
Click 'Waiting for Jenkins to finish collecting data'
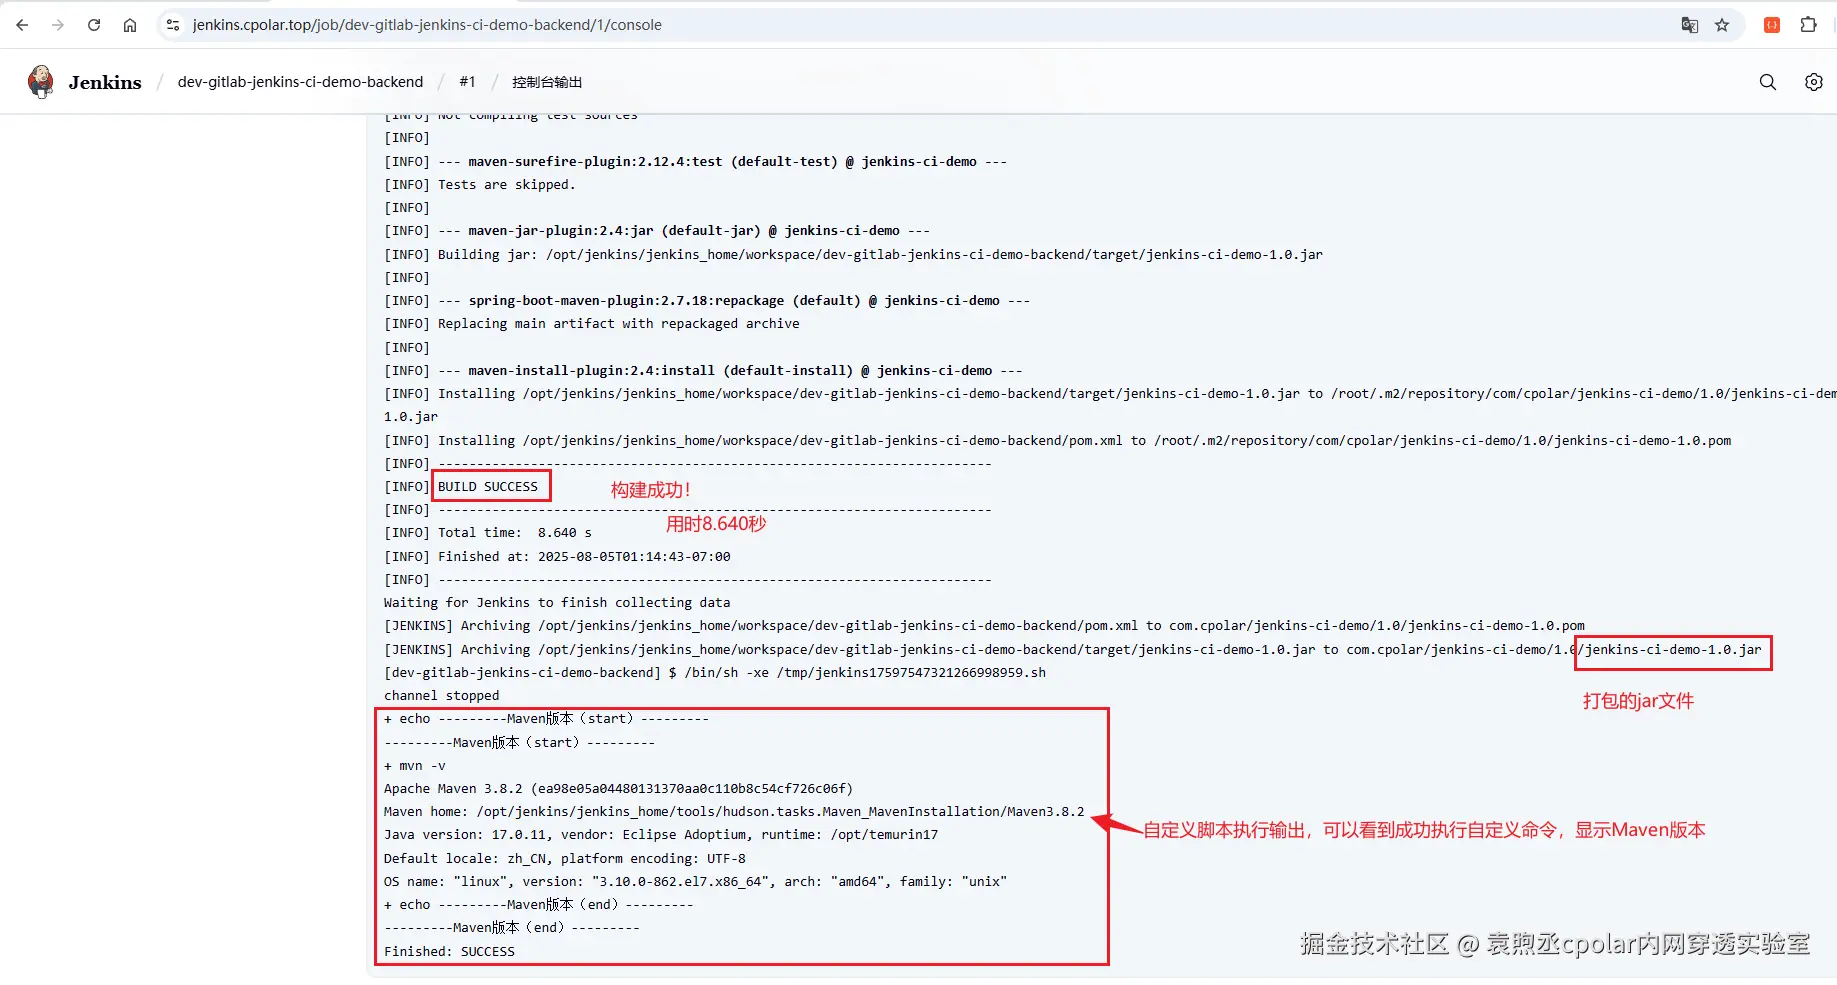click(557, 603)
